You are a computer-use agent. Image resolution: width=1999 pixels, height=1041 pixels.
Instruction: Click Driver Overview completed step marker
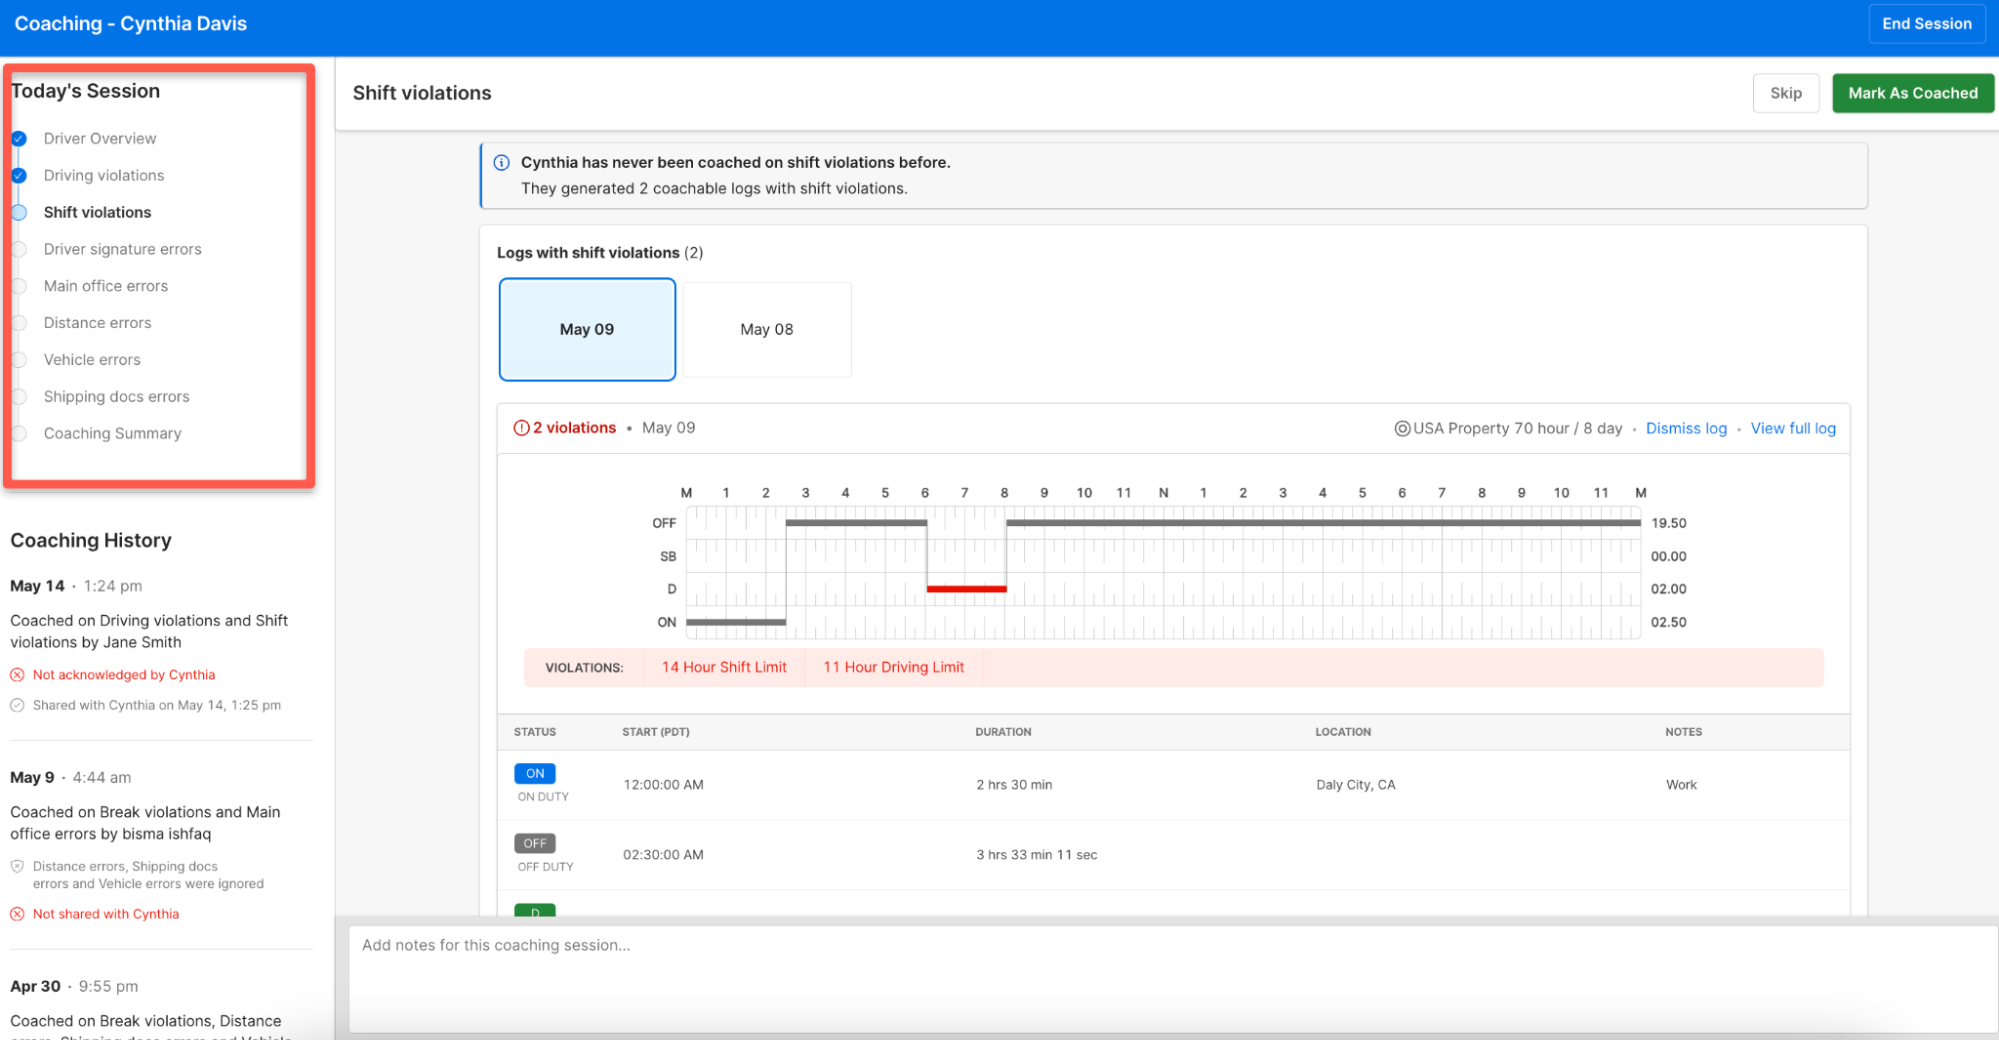coord(19,139)
